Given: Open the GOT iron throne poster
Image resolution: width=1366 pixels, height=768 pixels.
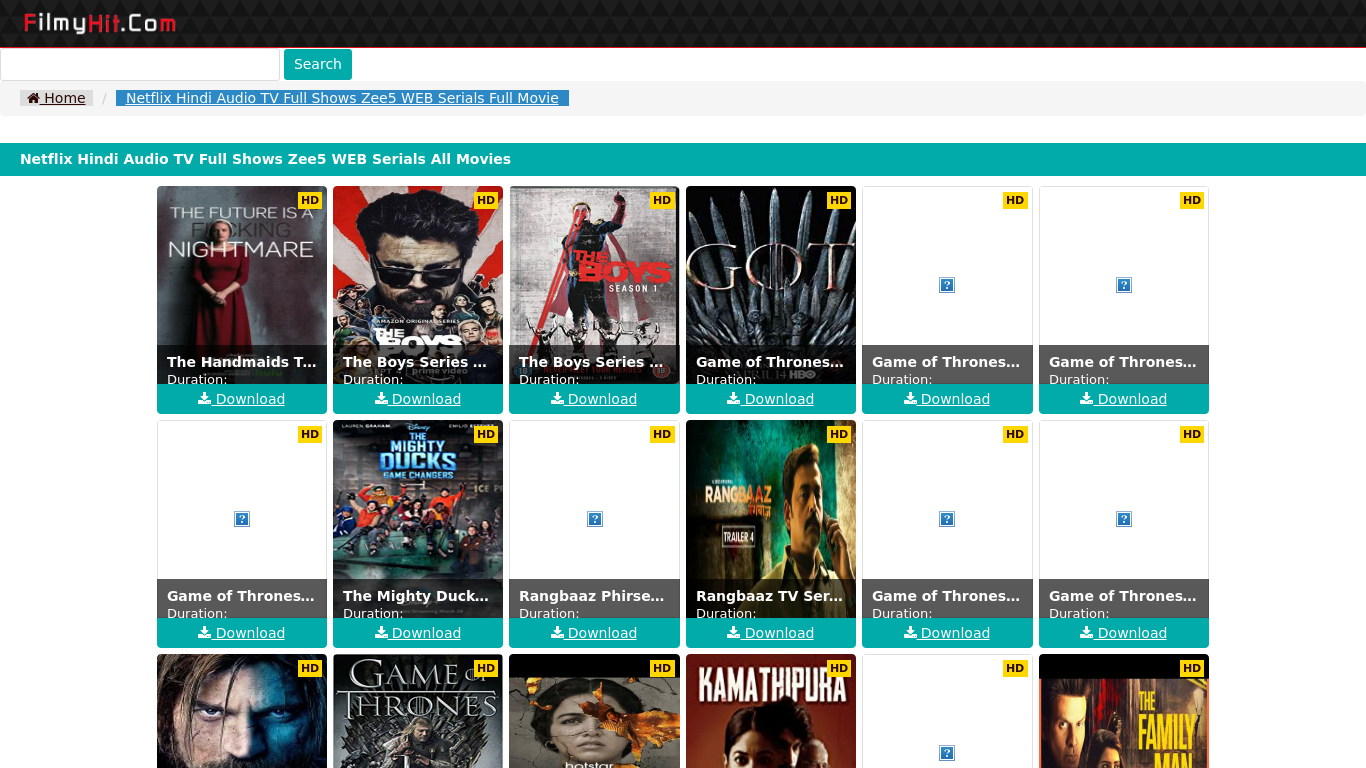Looking at the screenshot, I should 770,270.
